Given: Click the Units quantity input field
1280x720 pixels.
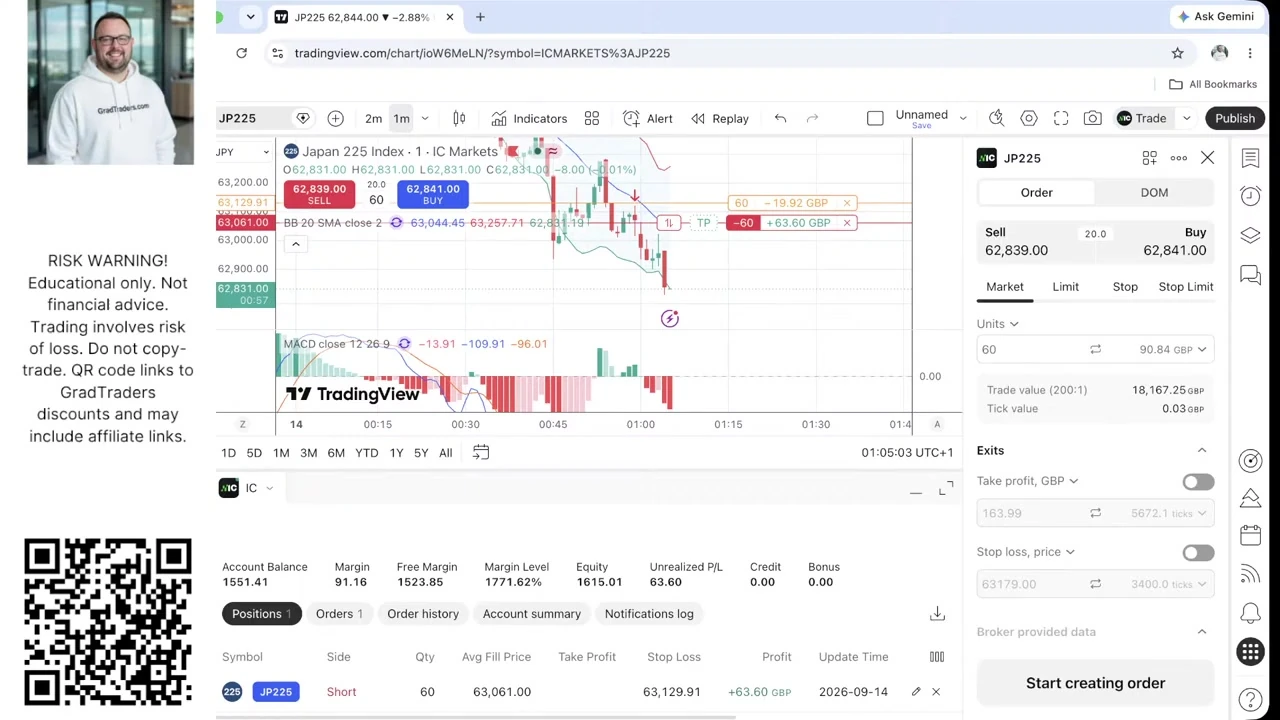Looking at the screenshot, I should [x=1030, y=350].
